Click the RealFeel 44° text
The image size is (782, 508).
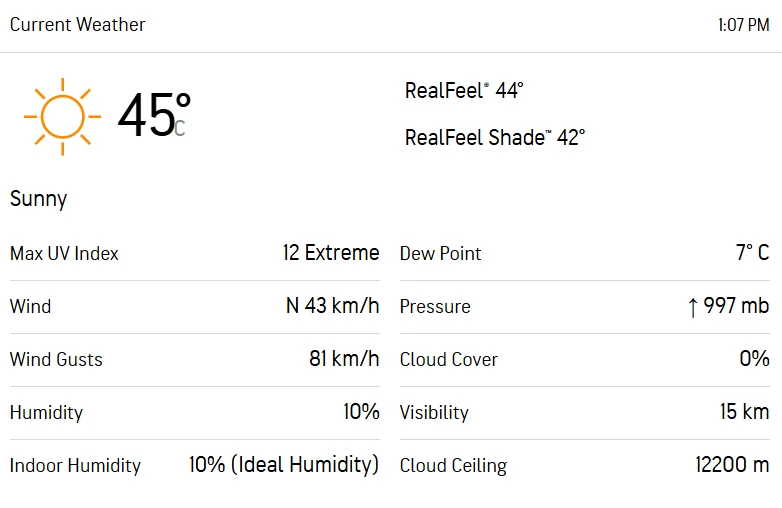click(x=464, y=90)
